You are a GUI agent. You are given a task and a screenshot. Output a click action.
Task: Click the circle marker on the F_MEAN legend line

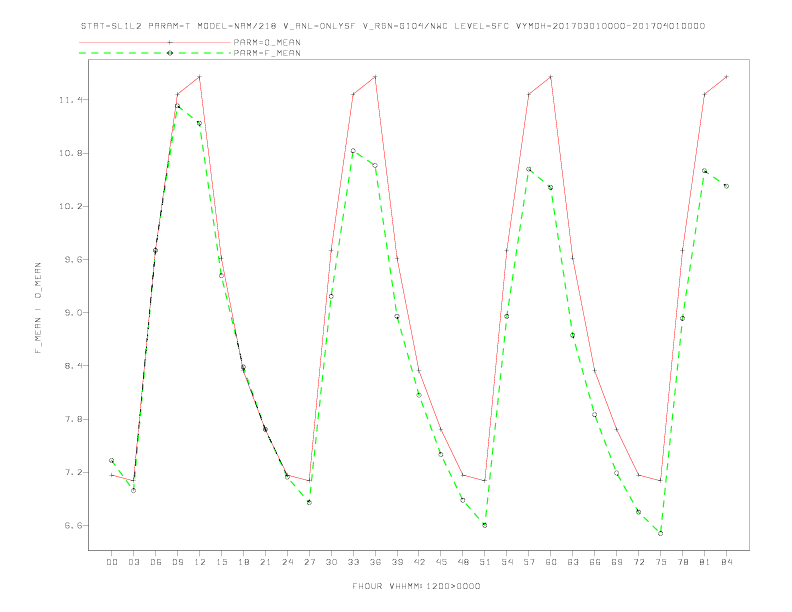click(170, 53)
